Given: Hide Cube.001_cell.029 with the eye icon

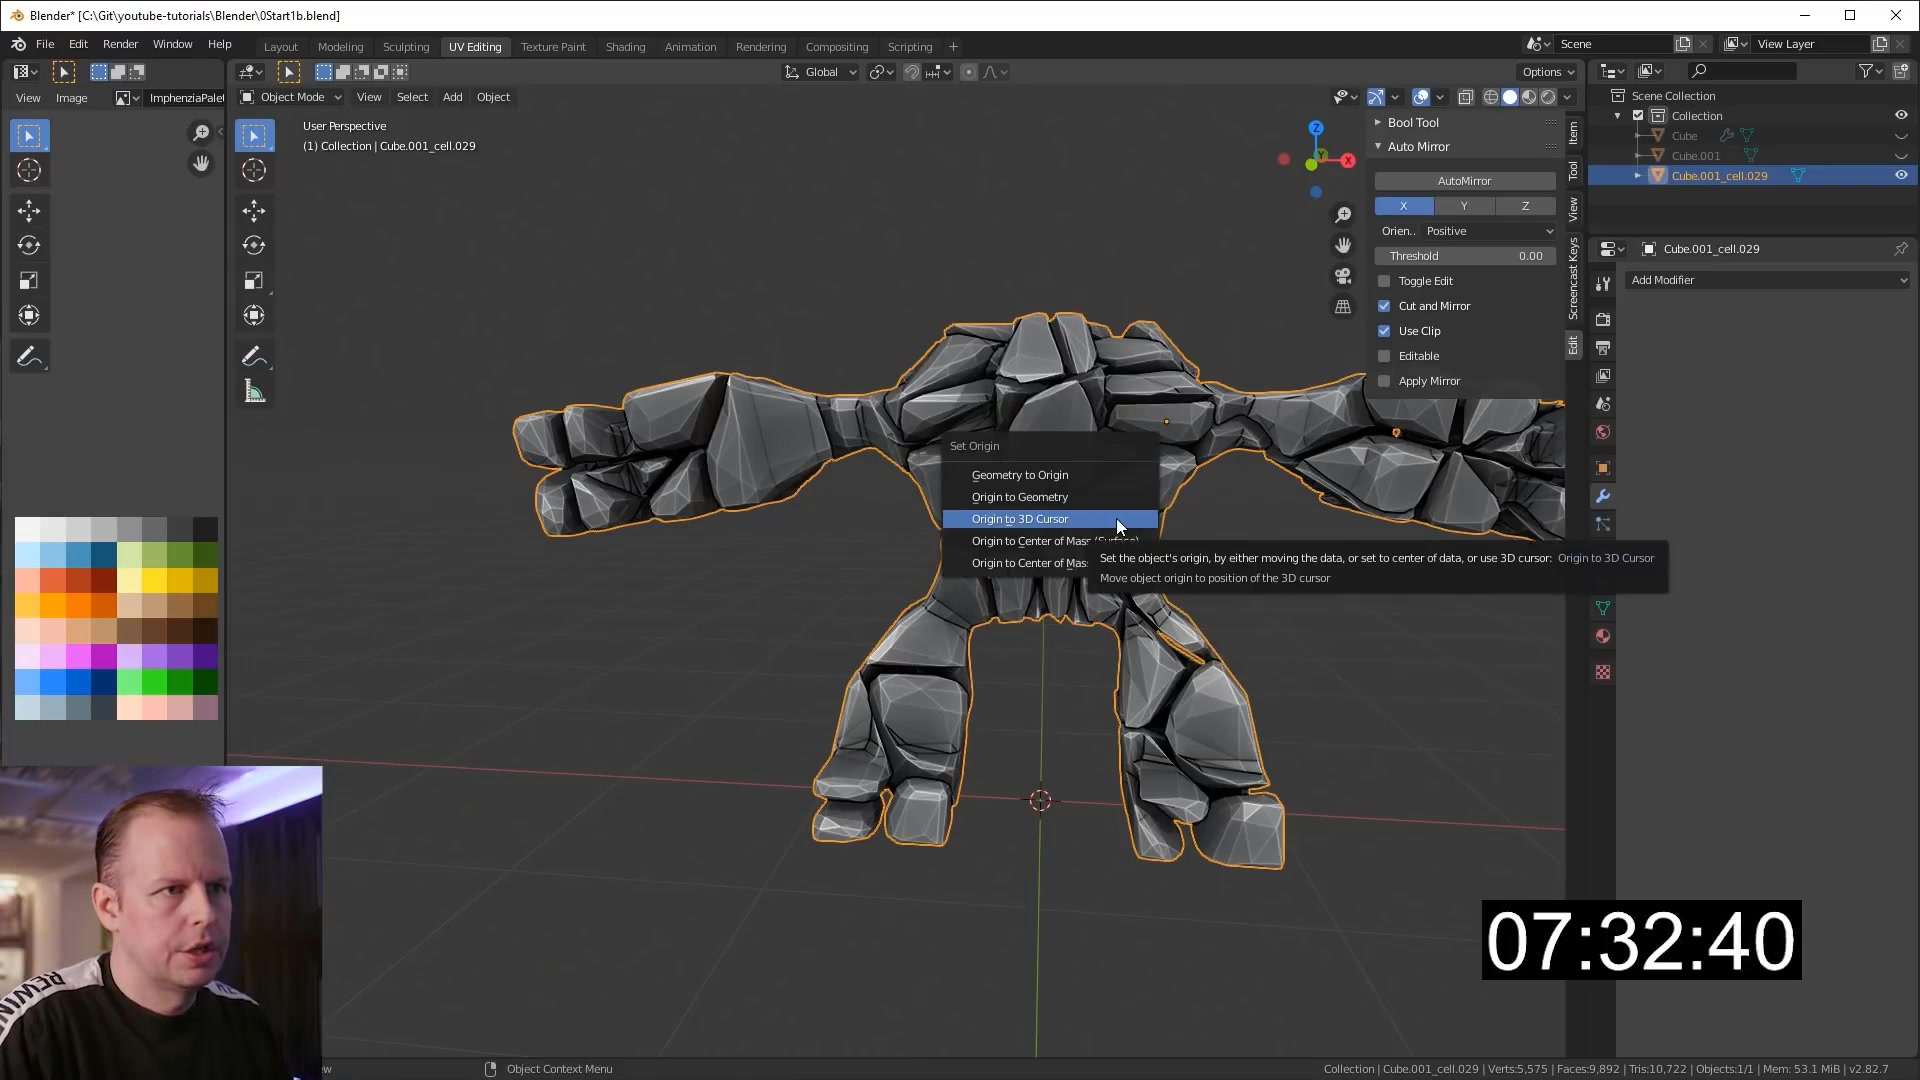Looking at the screenshot, I should pos(1901,175).
